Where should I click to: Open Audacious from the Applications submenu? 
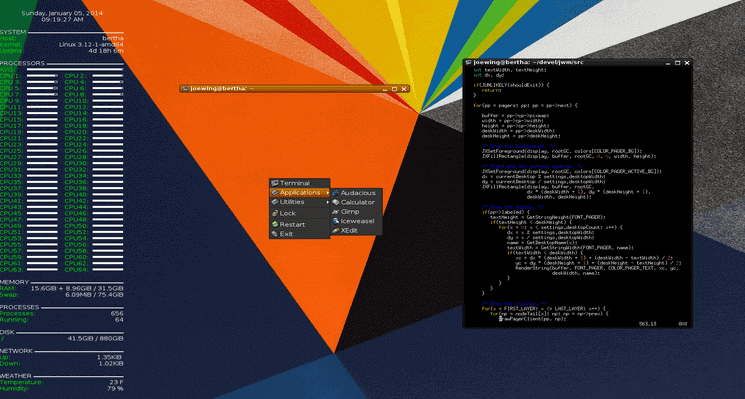tap(356, 193)
